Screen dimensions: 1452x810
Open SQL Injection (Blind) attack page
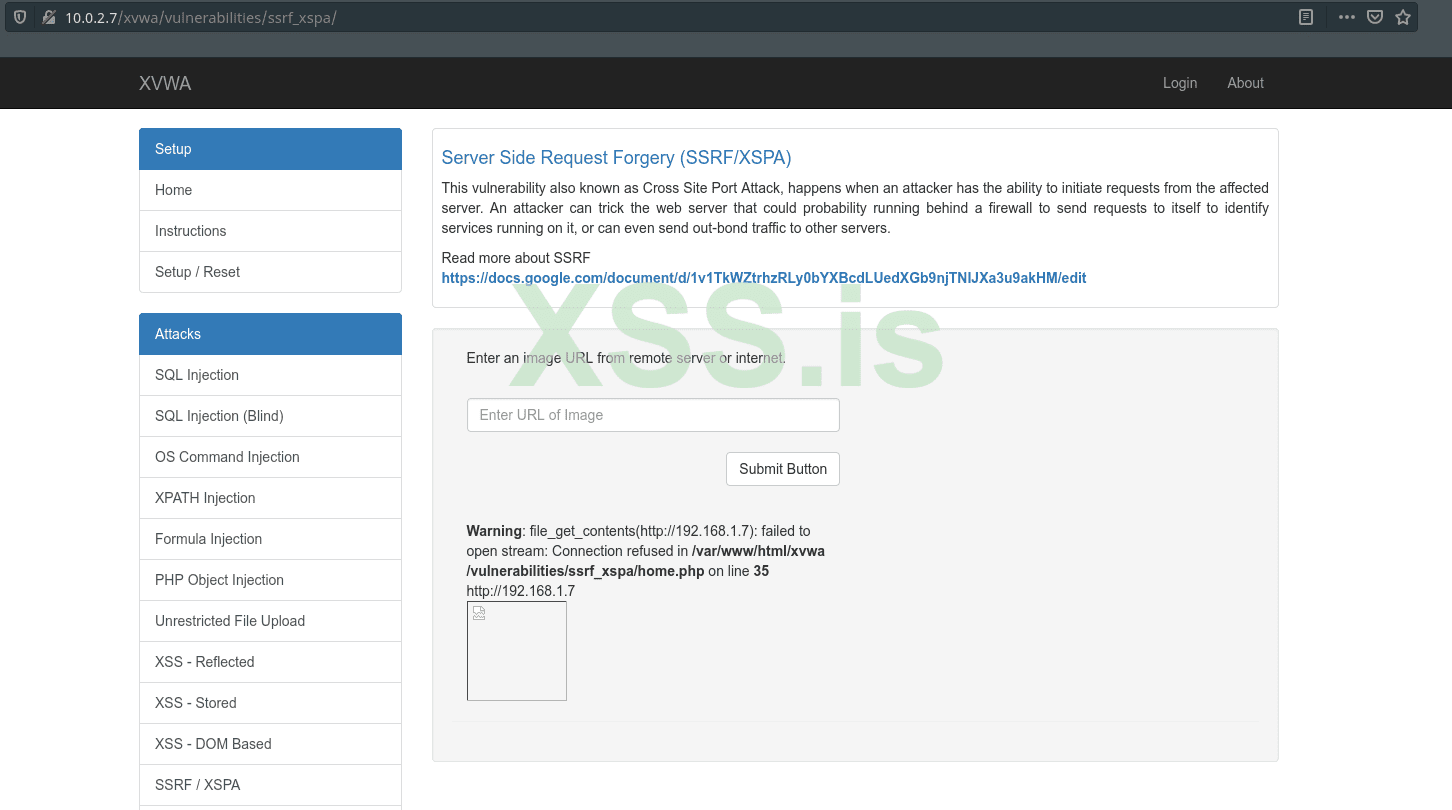[270, 416]
